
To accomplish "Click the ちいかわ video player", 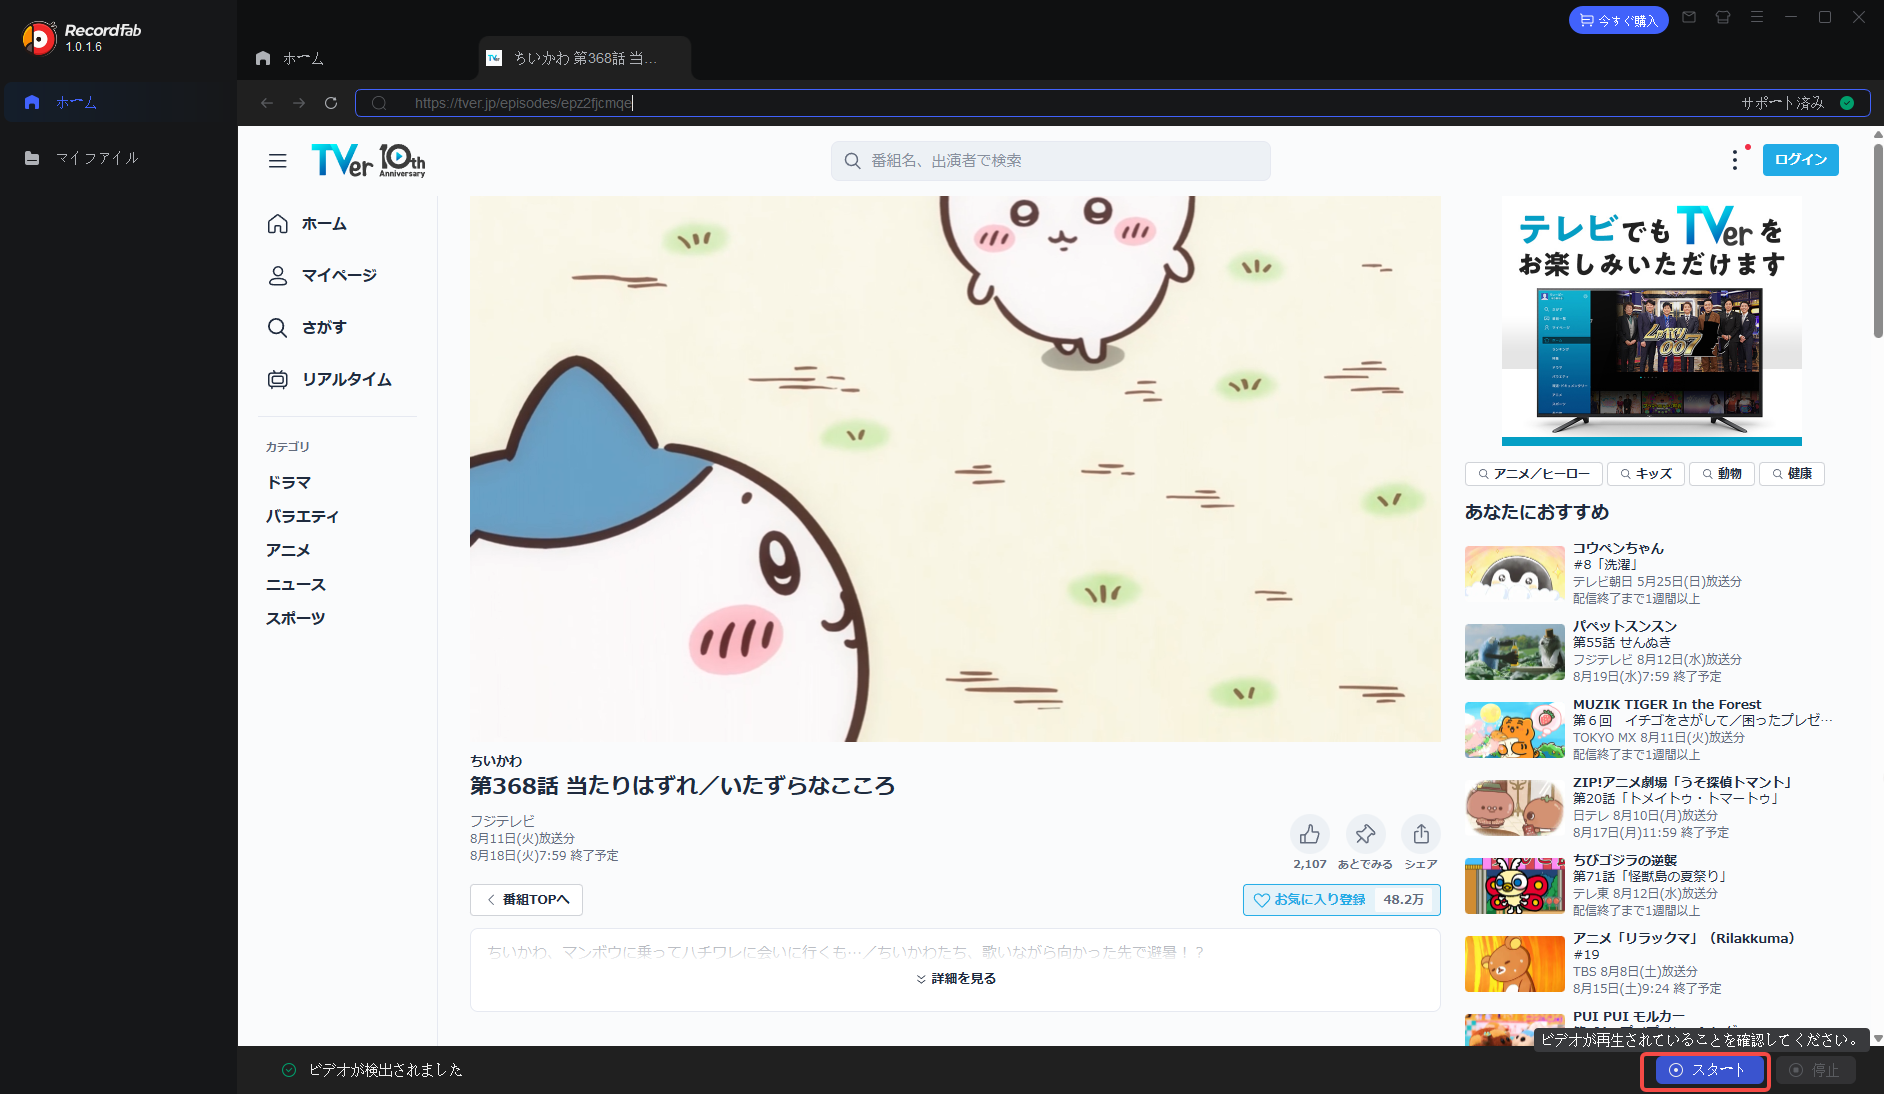I will (955, 469).
